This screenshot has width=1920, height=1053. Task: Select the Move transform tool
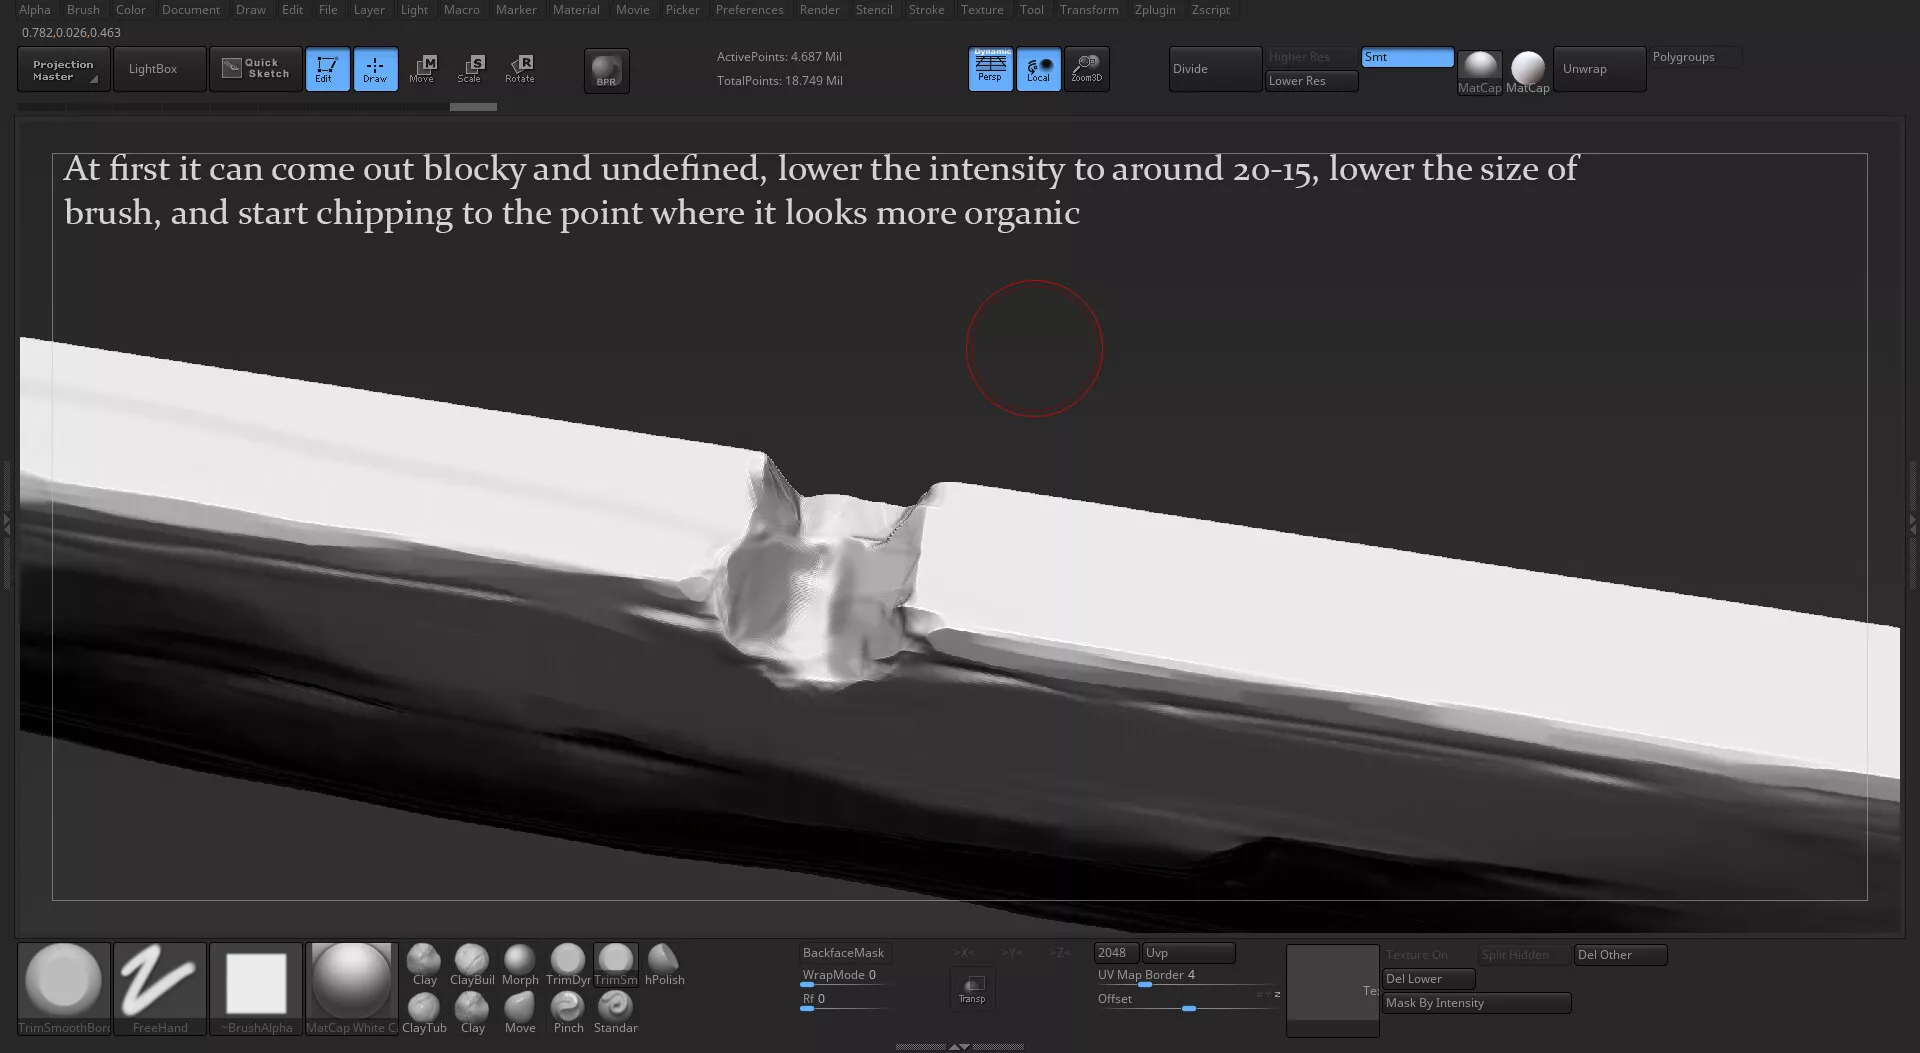pyautogui.click(x=422, y=68)
